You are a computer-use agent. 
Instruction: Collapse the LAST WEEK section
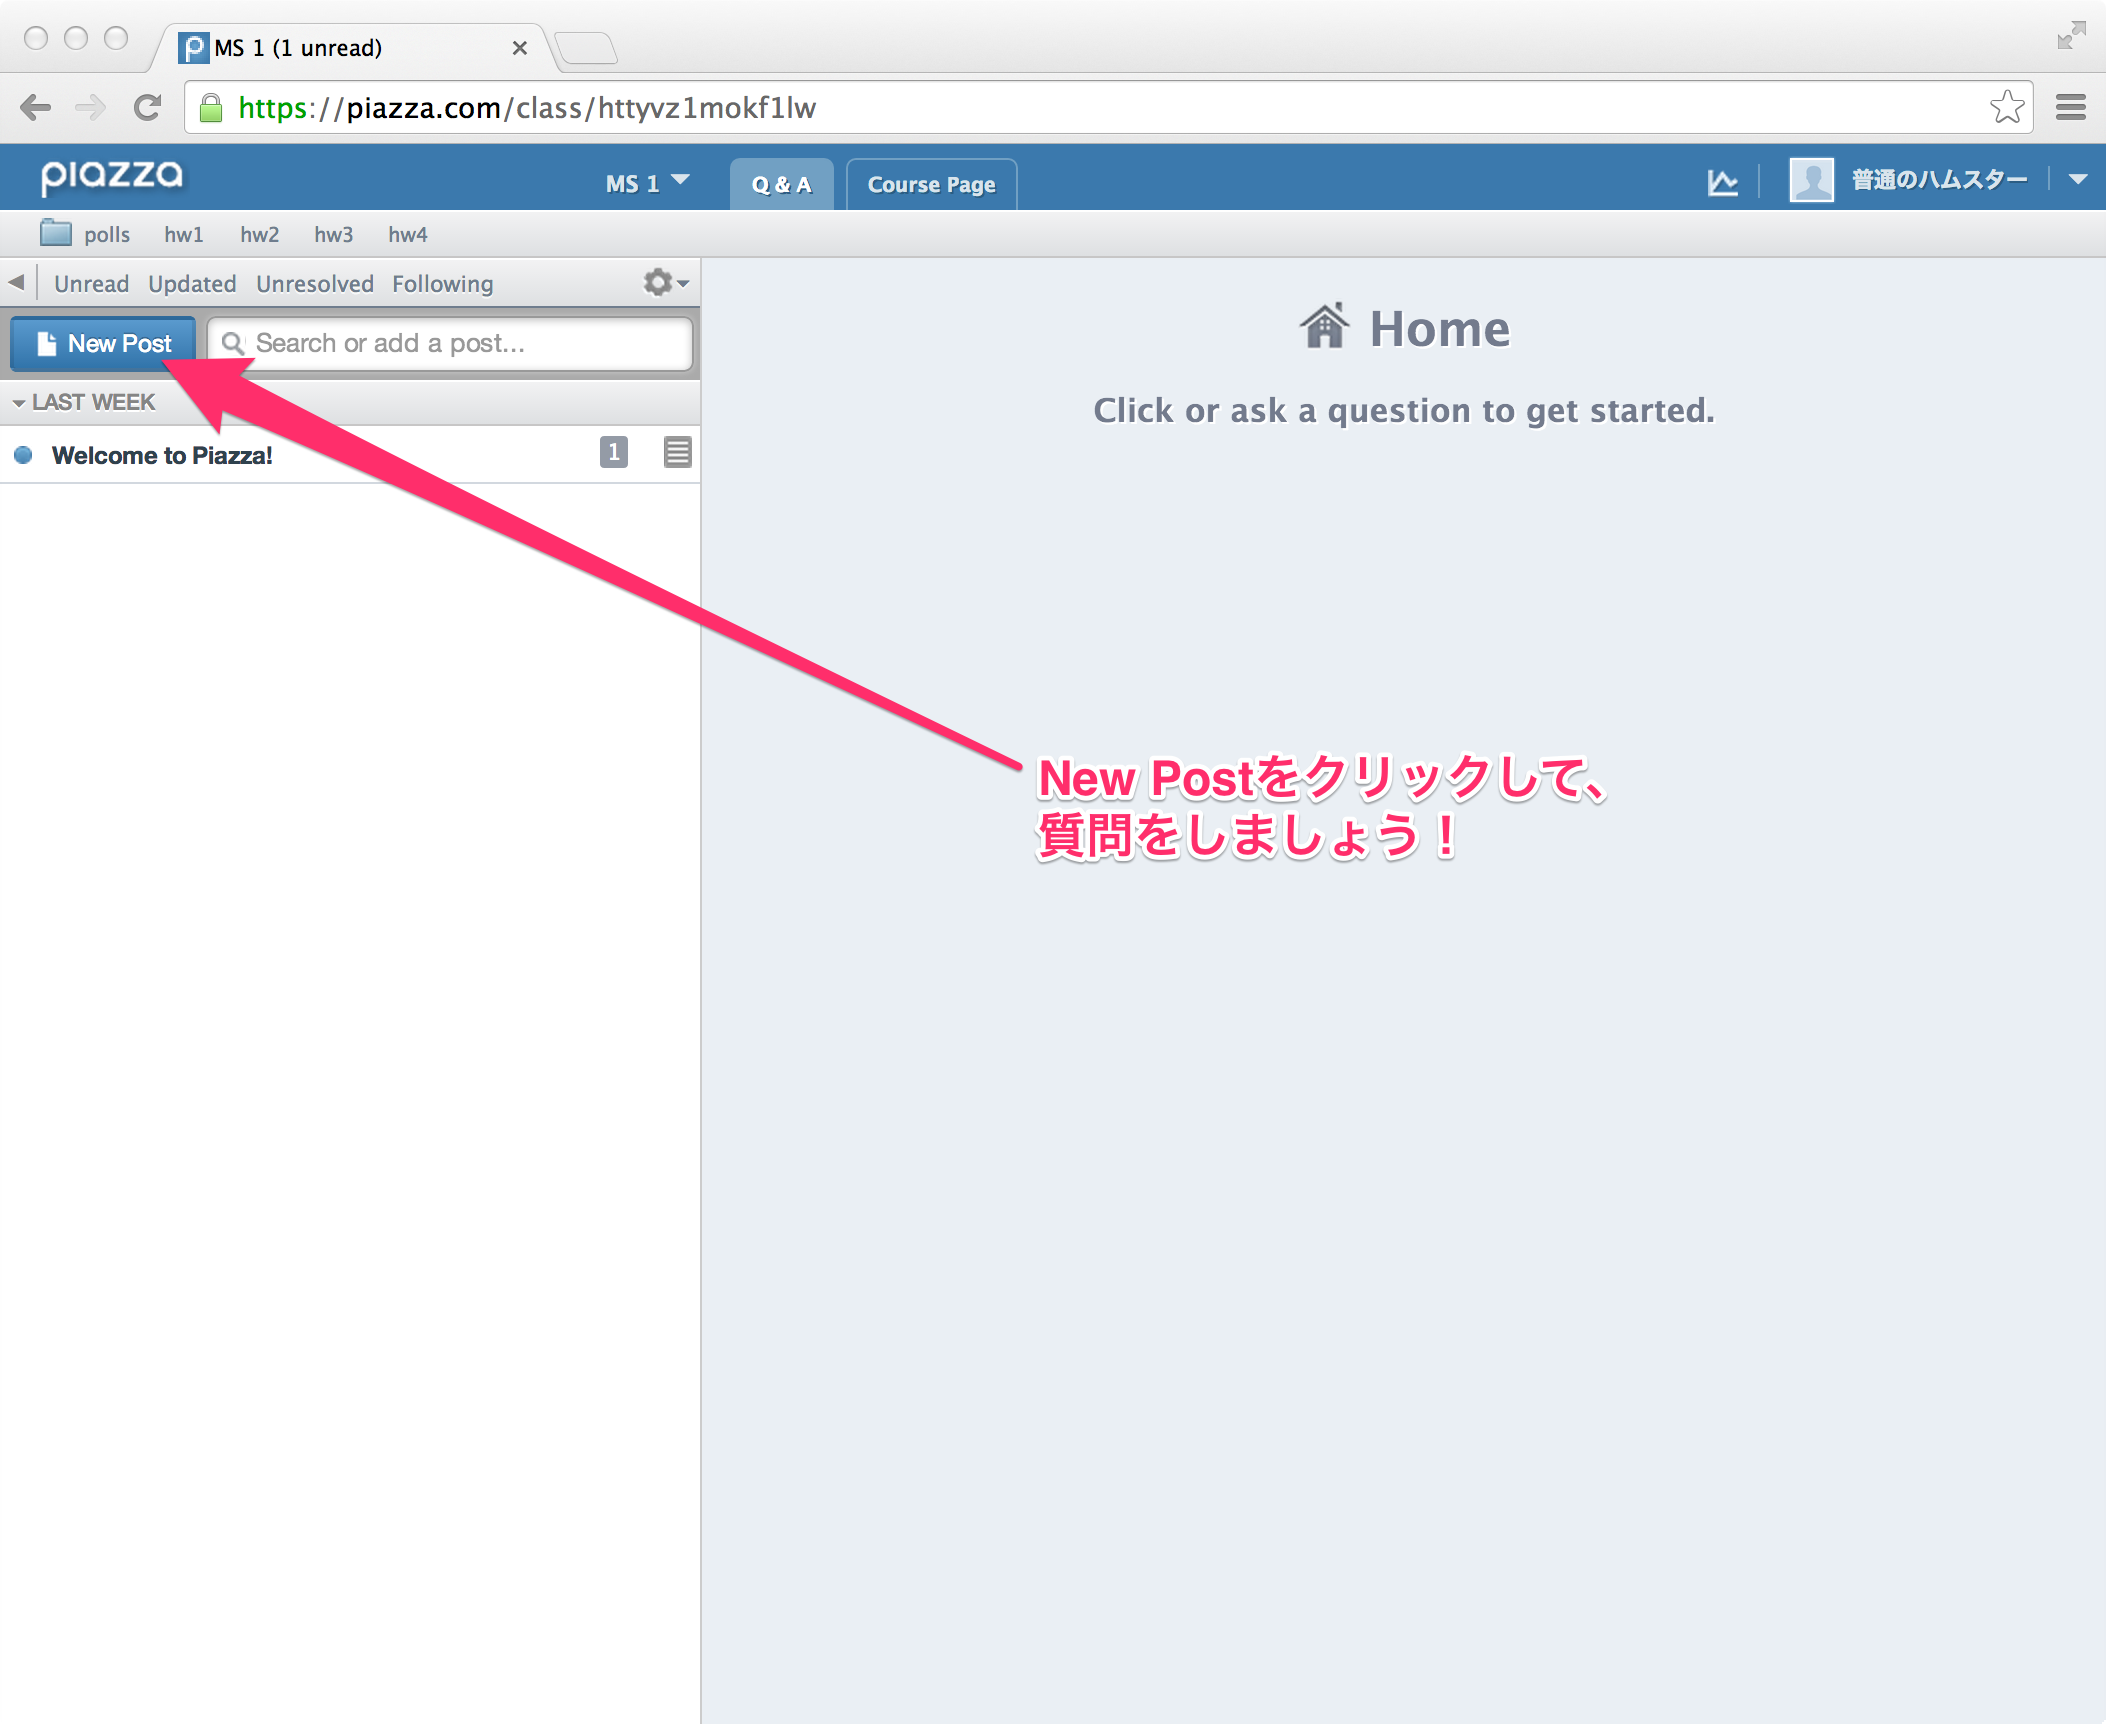pyautogui.click(x=20, y=401)
